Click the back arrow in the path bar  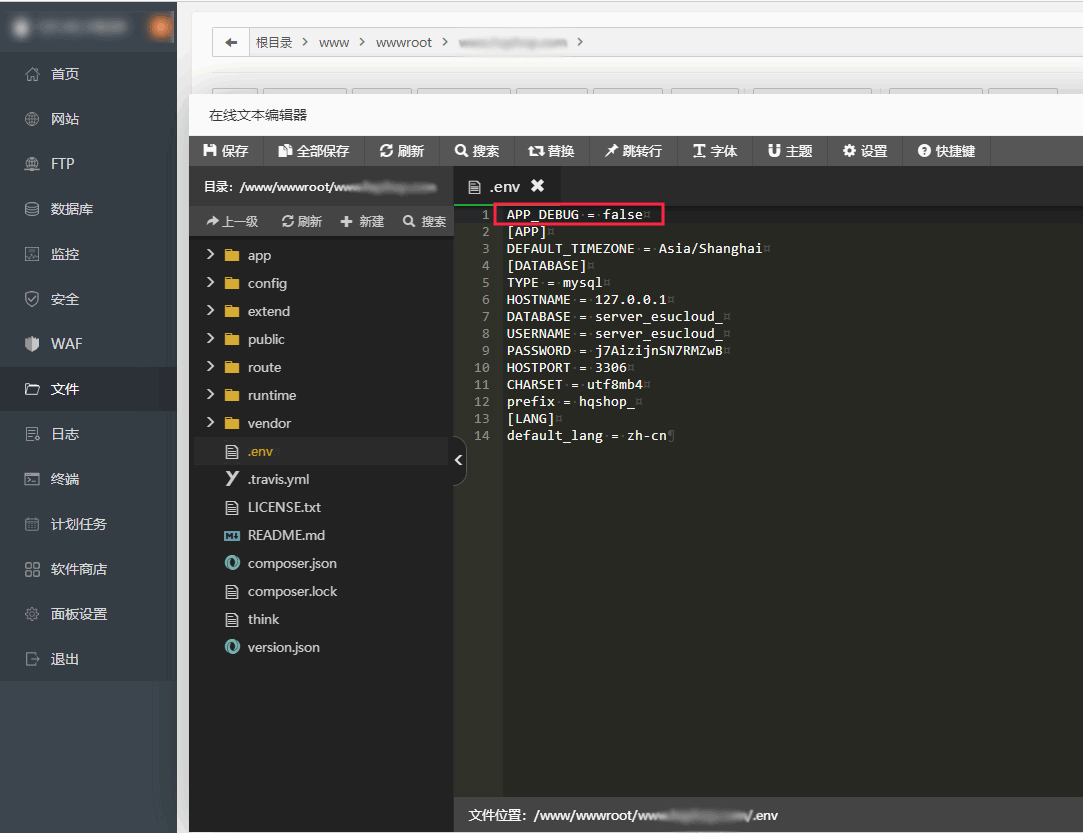(x=231, y=42)
